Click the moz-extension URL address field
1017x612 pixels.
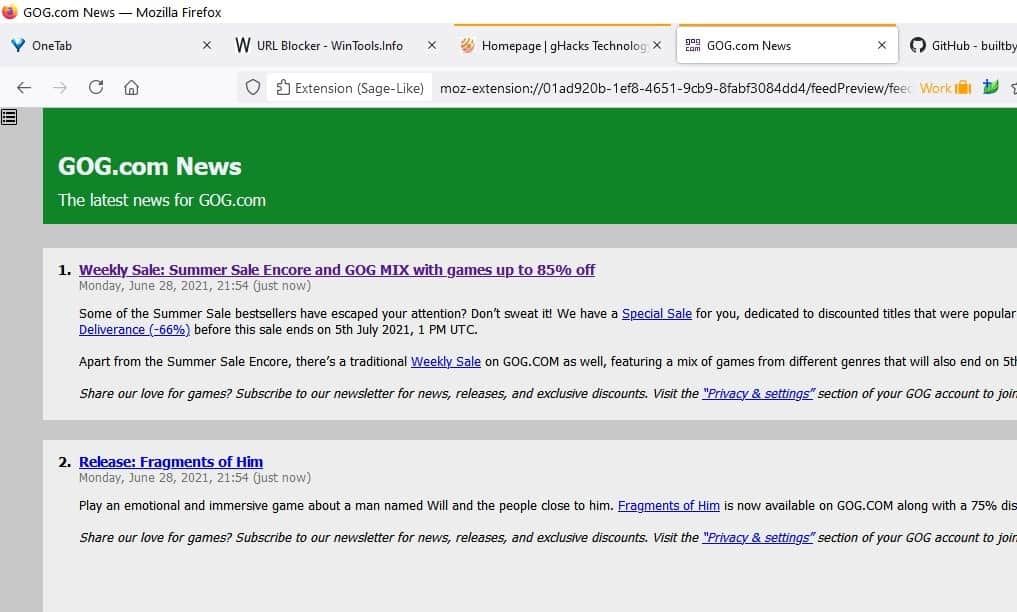click(x=675, y=88)
